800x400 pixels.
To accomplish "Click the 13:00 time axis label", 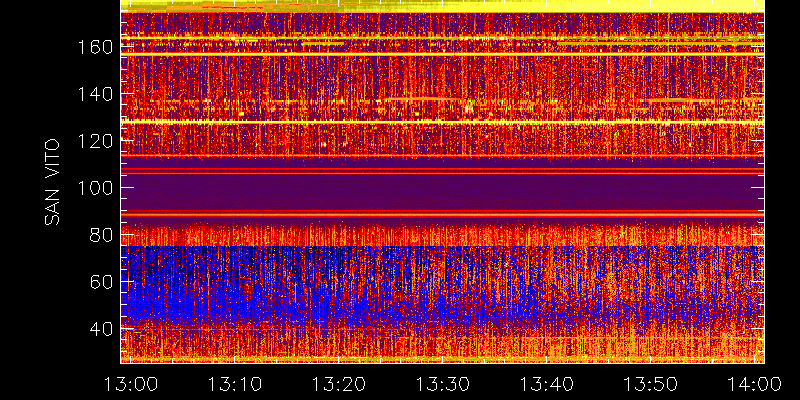I will click(131, 384).
